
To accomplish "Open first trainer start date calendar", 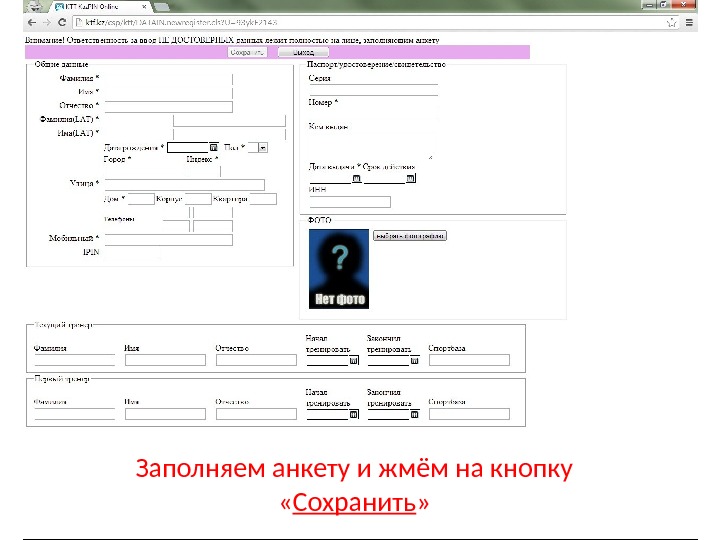I will click(x=354, y=414).
